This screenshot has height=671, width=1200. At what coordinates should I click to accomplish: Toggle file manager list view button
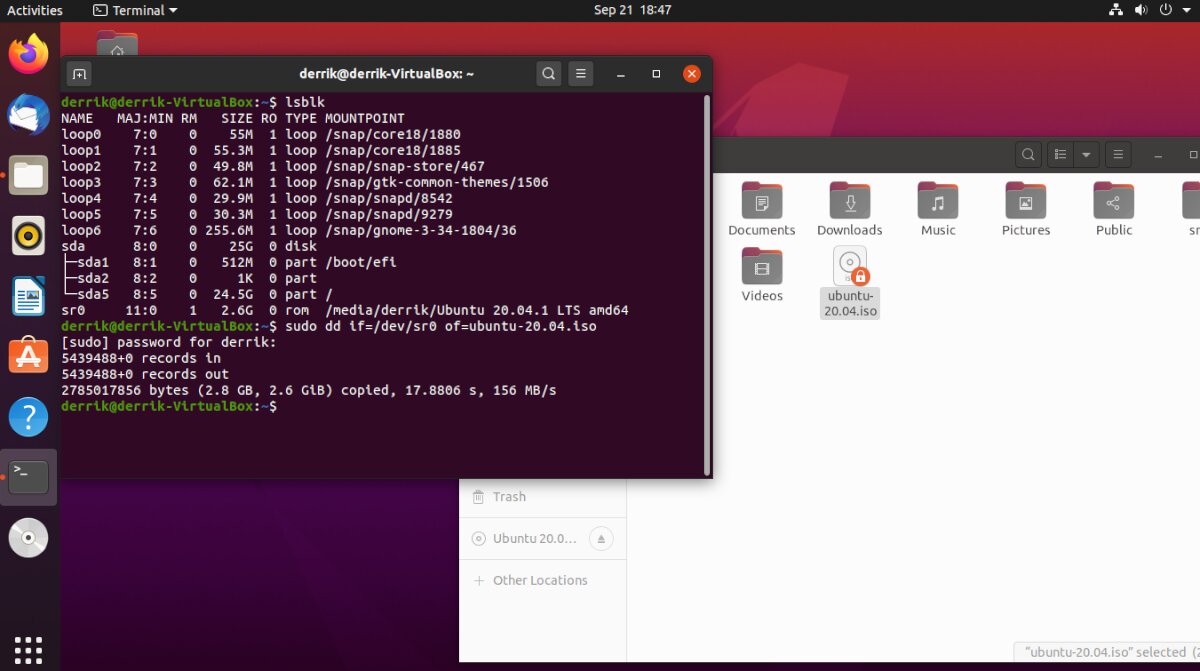click(x=1060, y=155)
